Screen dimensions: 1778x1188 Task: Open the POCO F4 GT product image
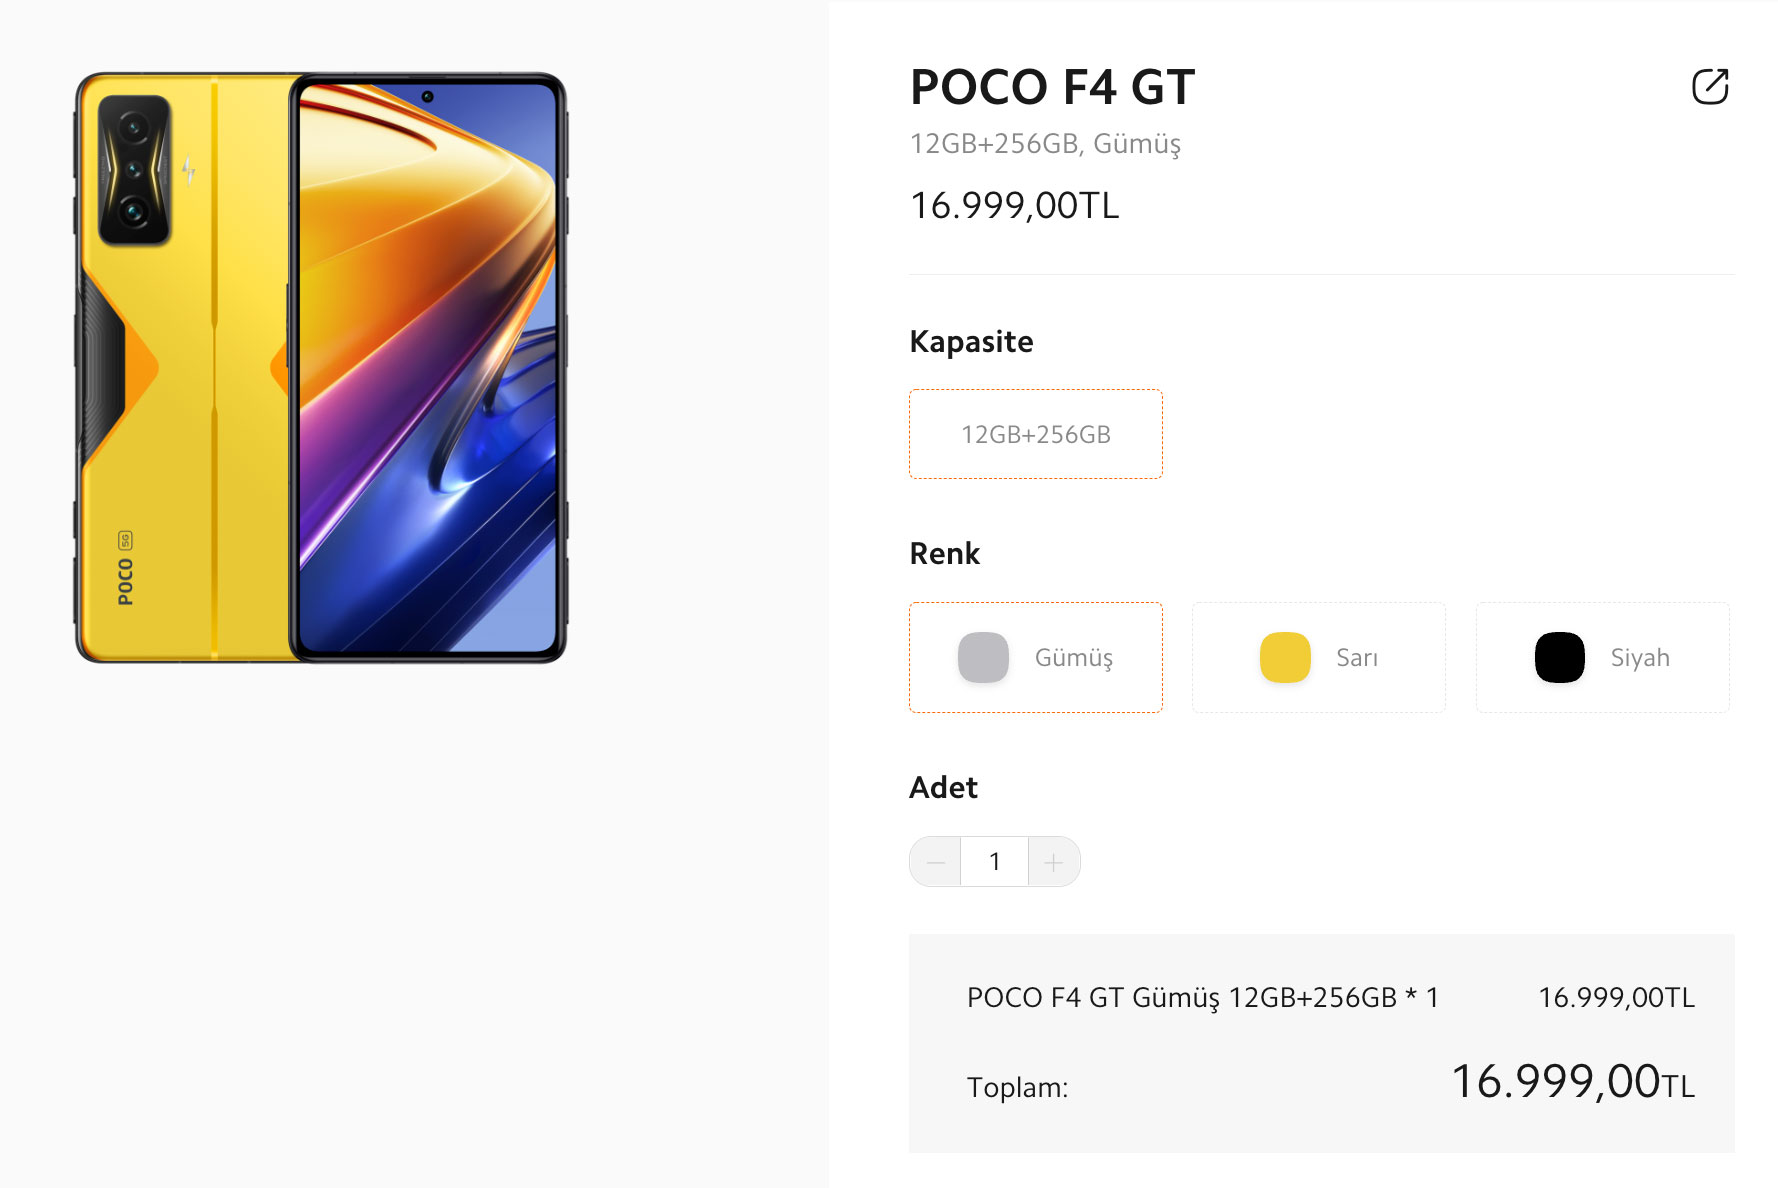[321, 367]
